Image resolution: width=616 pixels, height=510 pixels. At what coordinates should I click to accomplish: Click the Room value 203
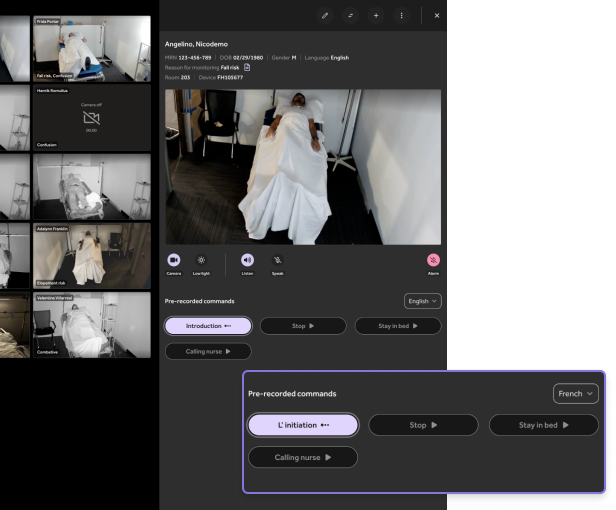185,77
